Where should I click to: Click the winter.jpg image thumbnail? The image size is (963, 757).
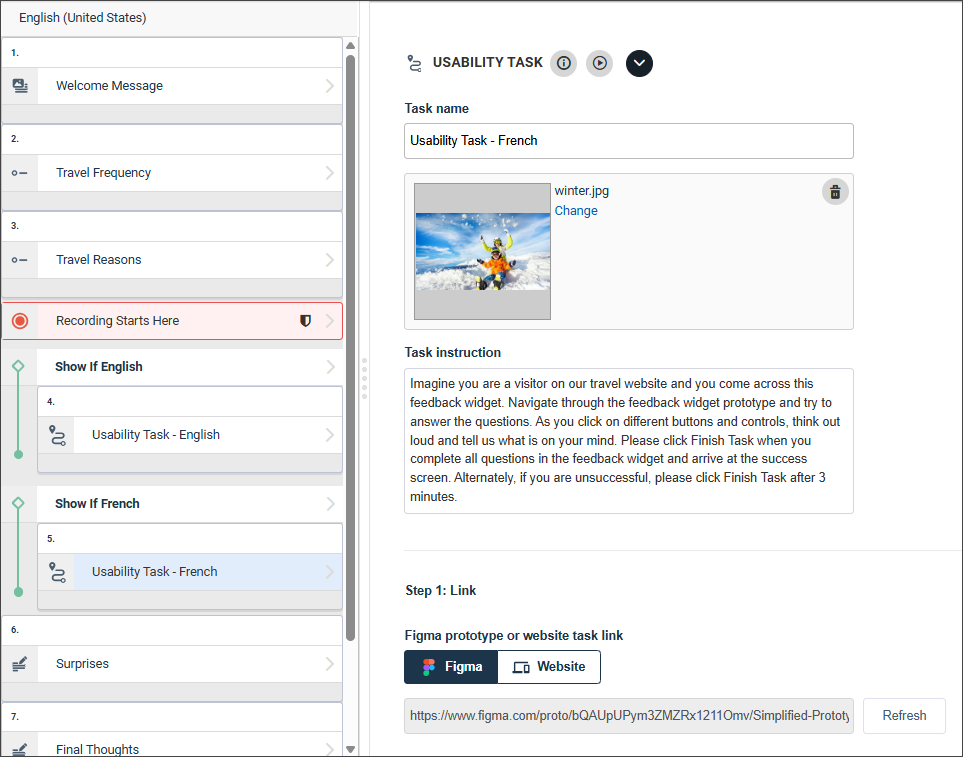click(482, 252)
